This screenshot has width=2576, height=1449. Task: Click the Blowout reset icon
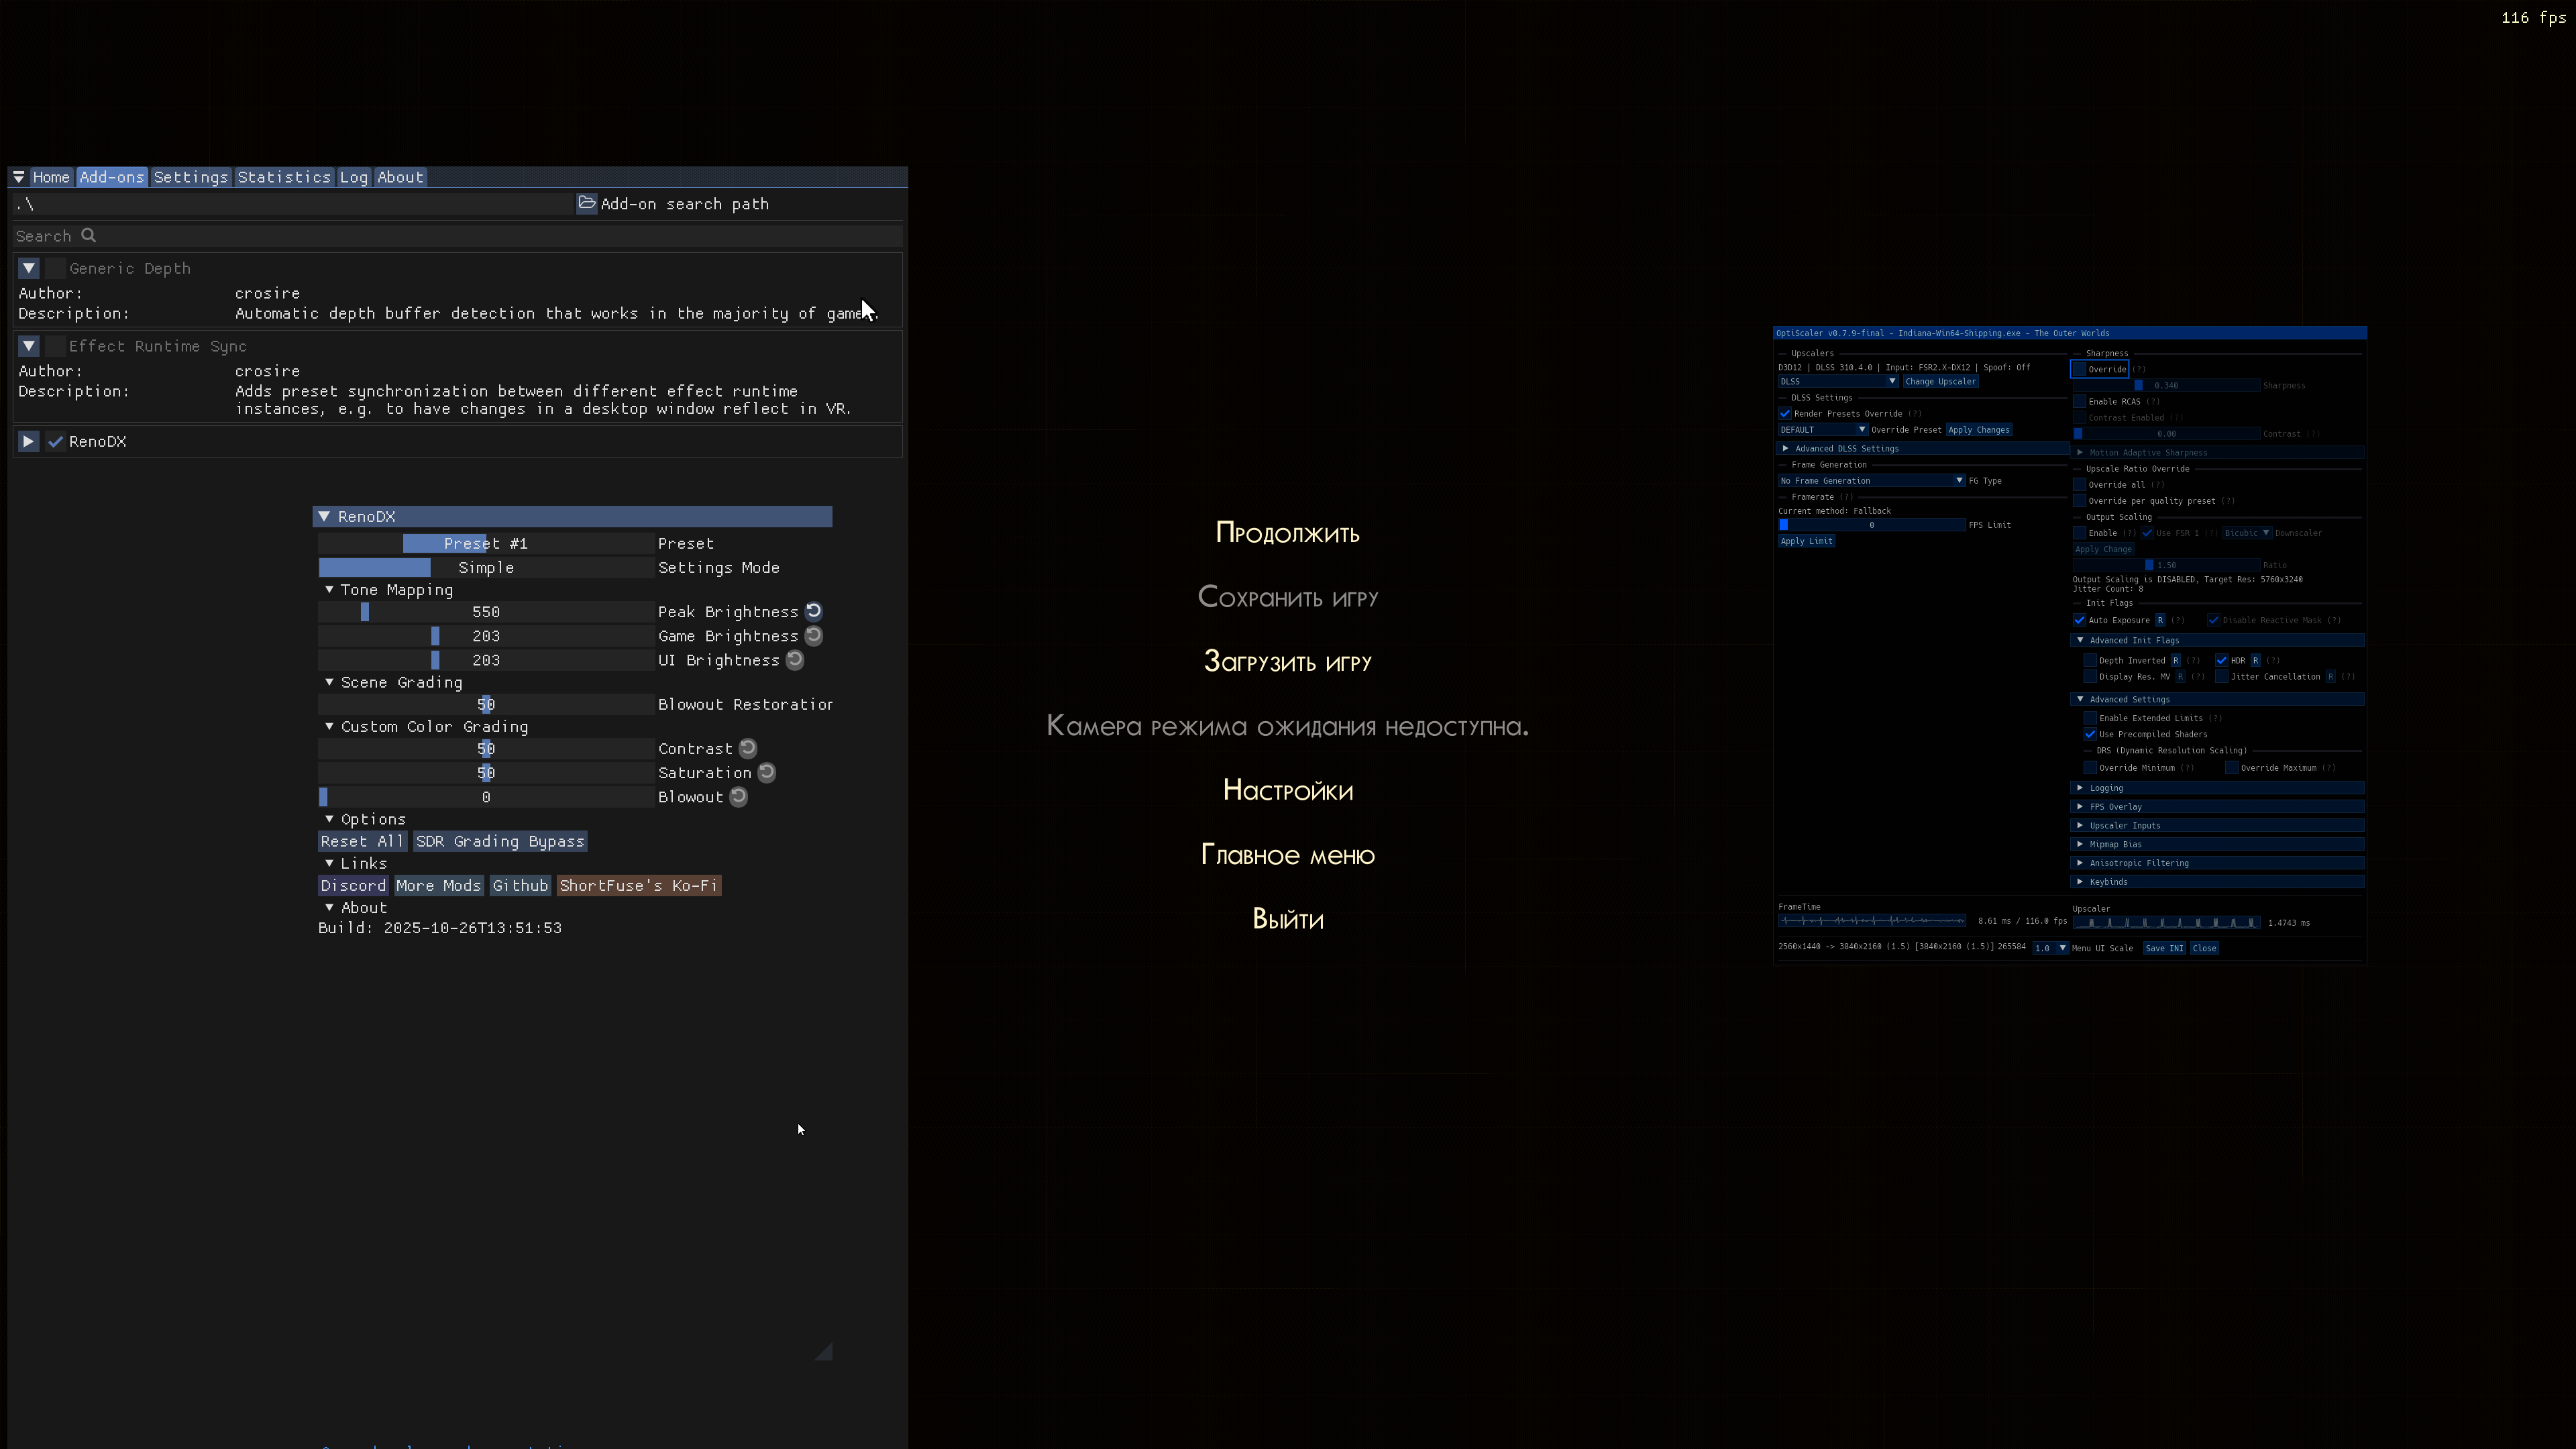click(739, 796)
